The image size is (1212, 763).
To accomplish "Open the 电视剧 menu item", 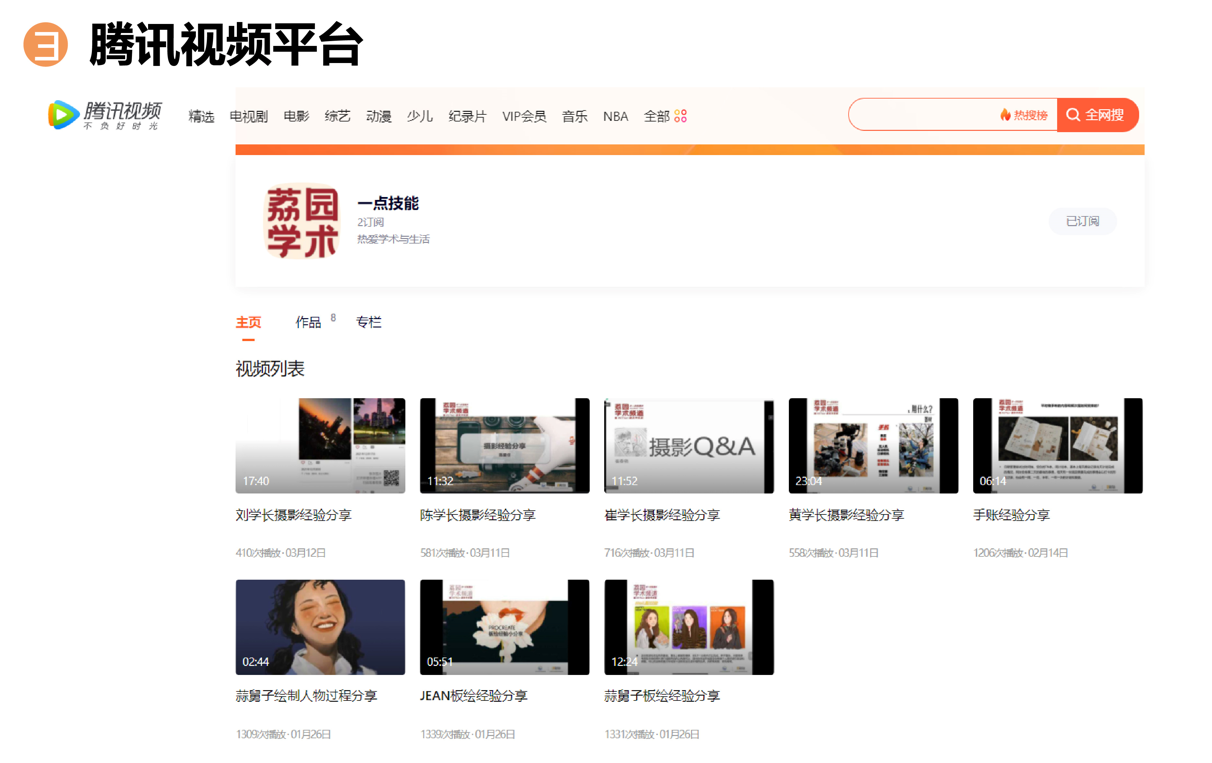I will (248, 116).
